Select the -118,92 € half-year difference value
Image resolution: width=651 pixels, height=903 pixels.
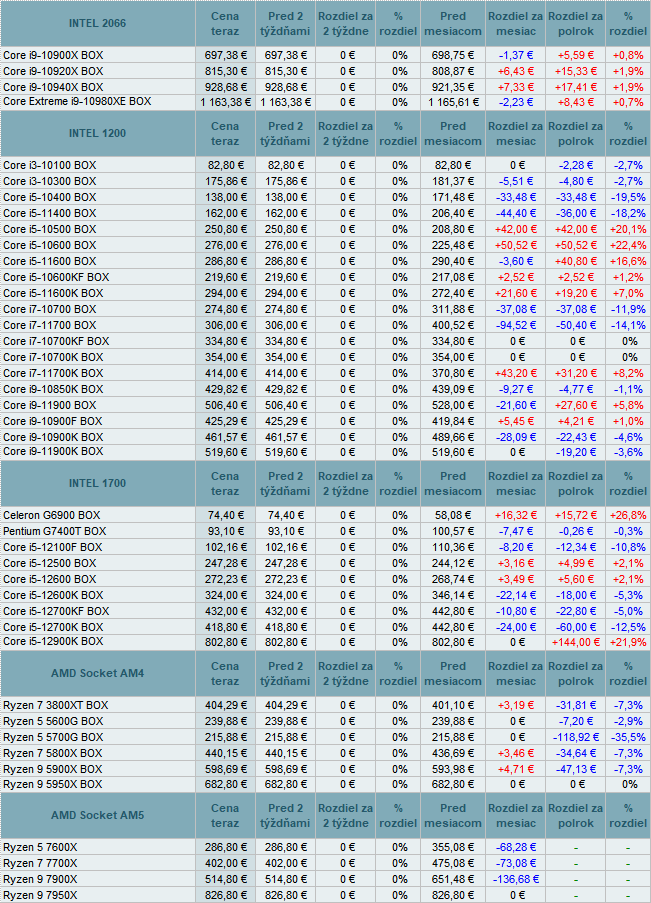tap(576, 738)
